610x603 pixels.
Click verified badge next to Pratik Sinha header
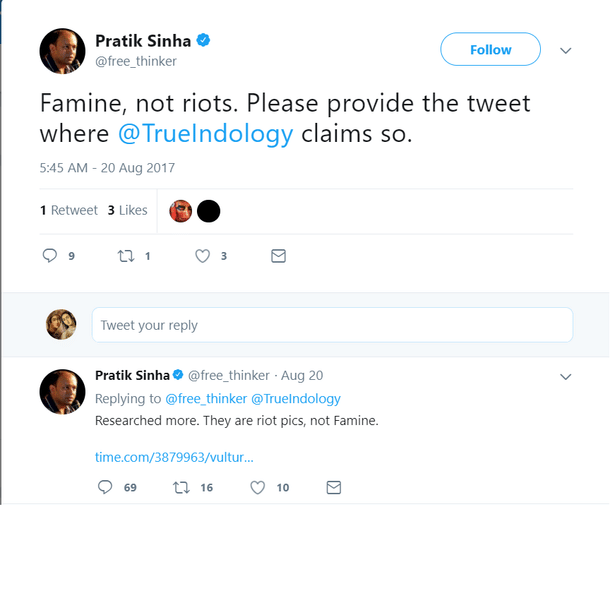pos(203,41)
